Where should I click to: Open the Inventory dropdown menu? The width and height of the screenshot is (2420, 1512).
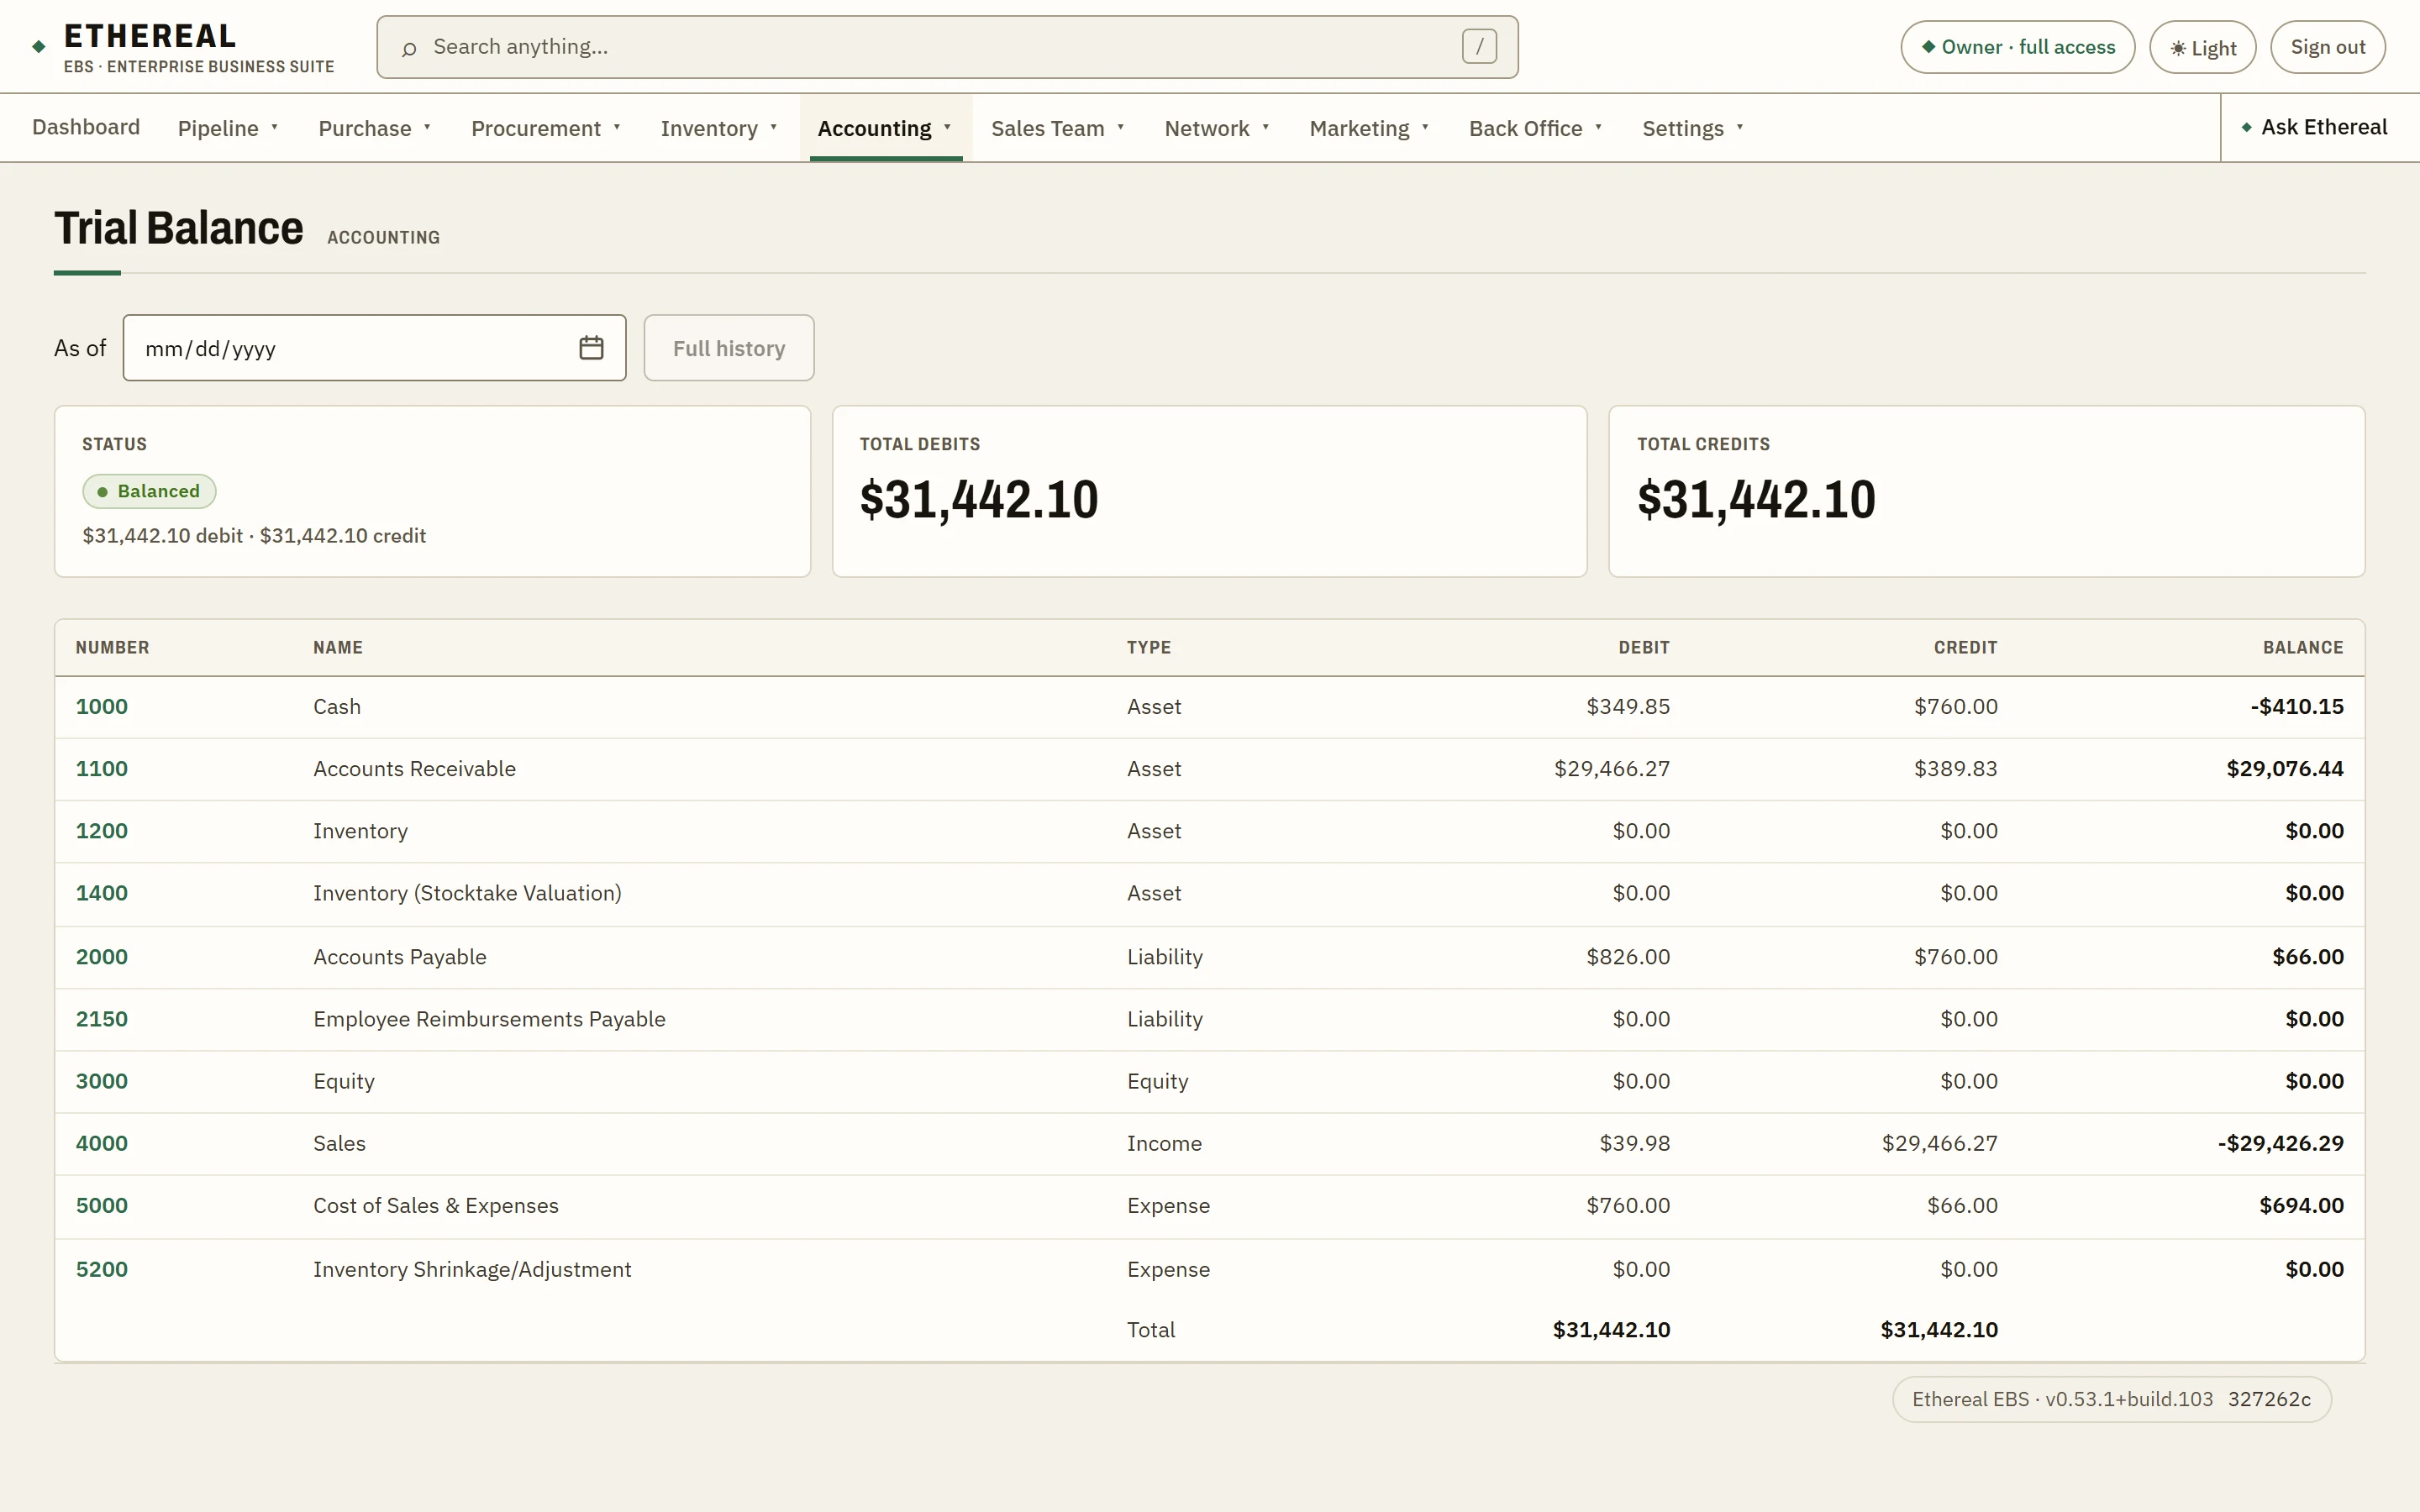click(718, 128)
